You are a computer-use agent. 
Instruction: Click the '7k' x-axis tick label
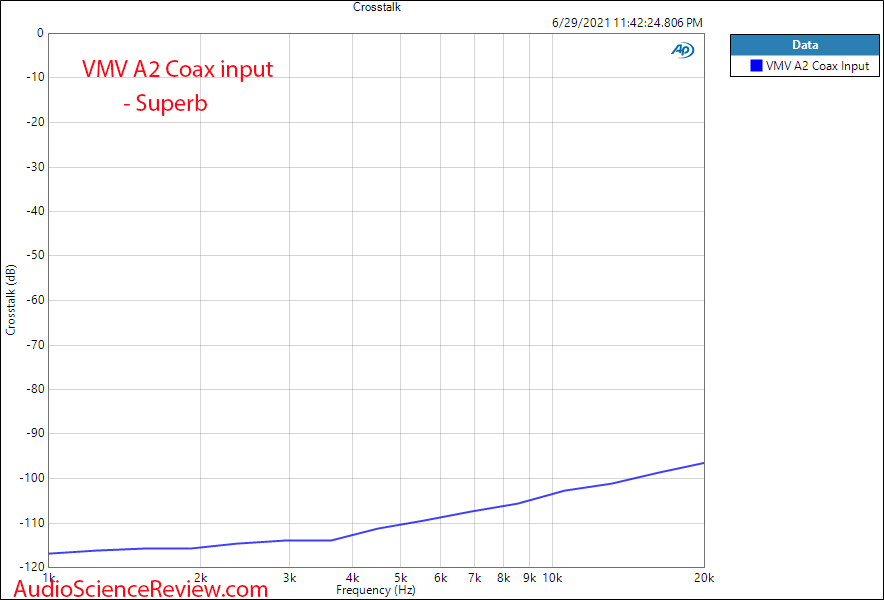click(x=475, y=578)
